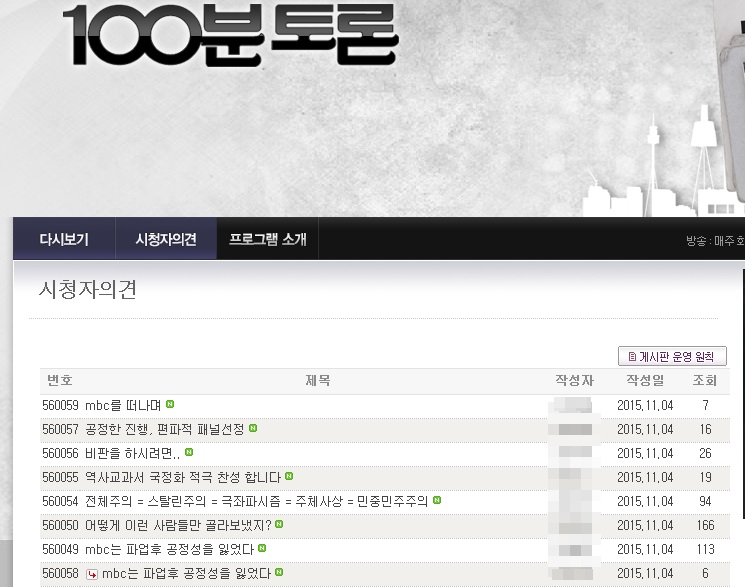This screenshot has width=745, height=587.
Task: Click the 작성일 column header
Action: click(645, 380)
